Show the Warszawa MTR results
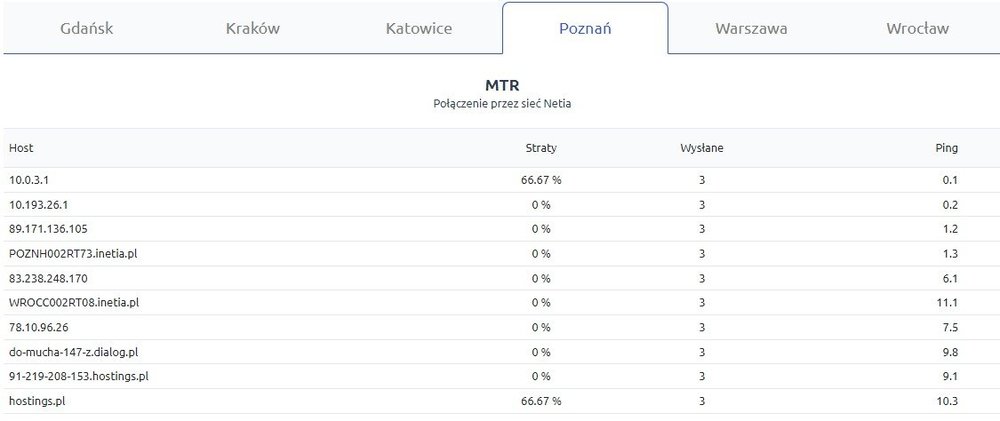Screen dimensions: 1000x421 point(751,28)
